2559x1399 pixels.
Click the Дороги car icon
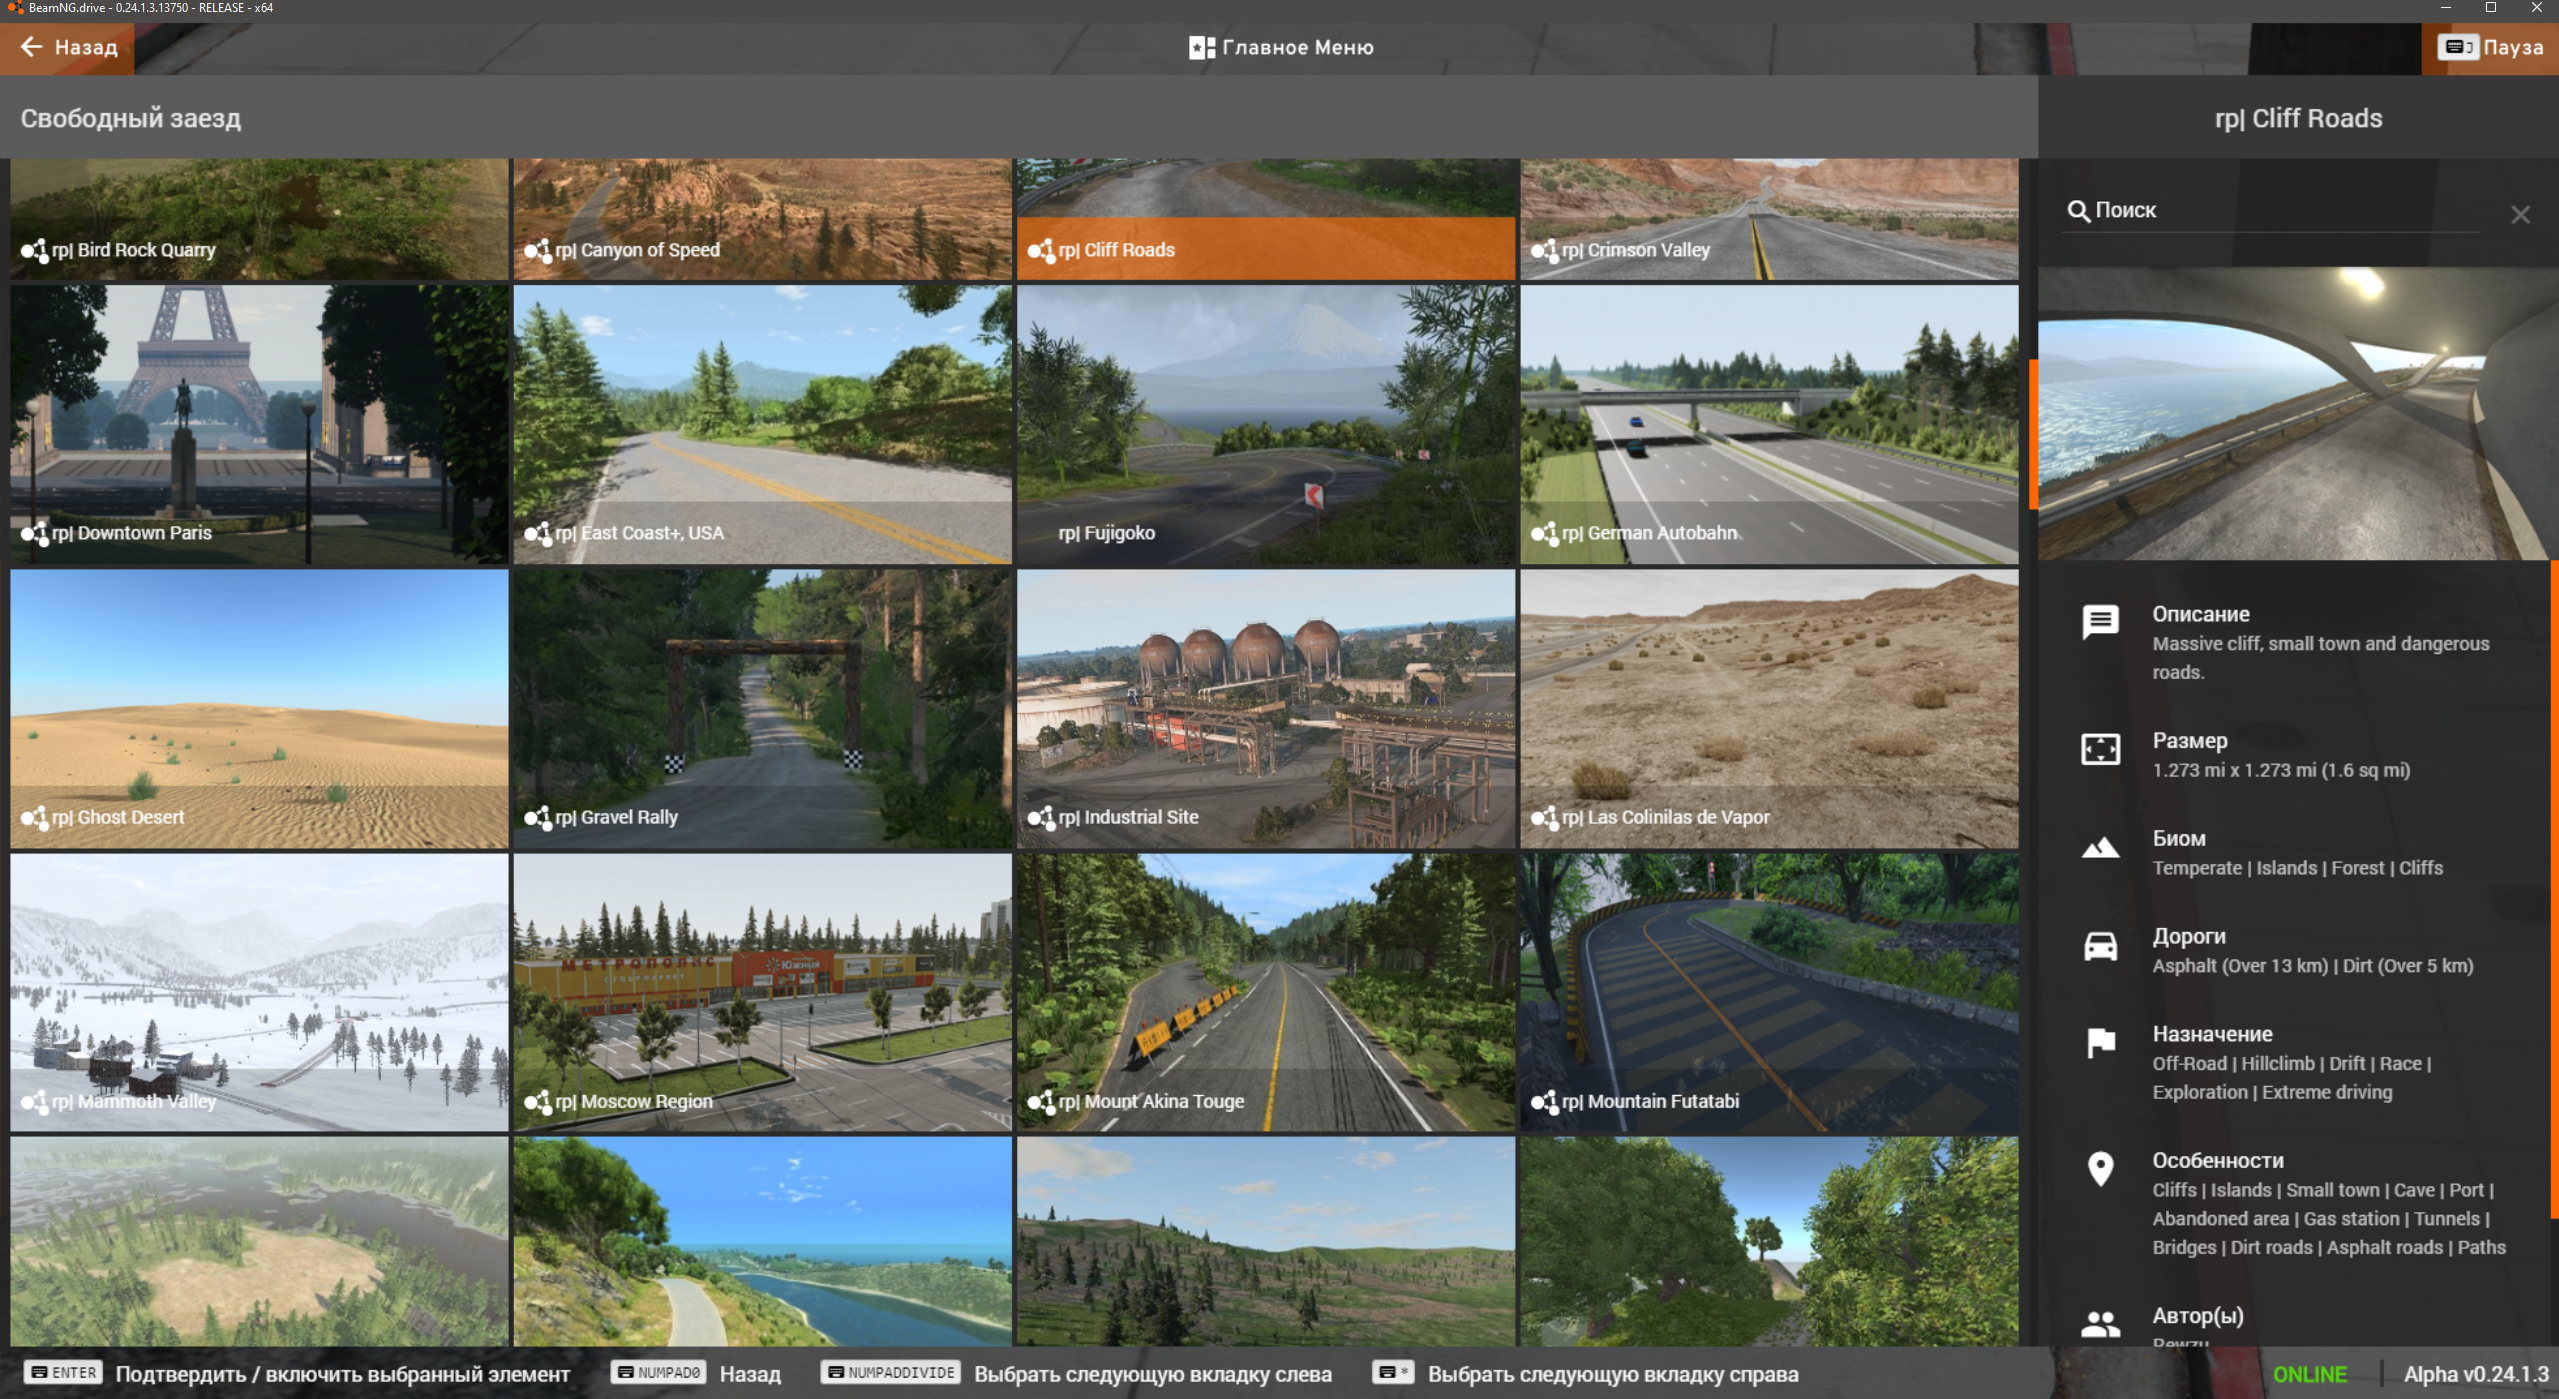click(x=2100, y=946)
